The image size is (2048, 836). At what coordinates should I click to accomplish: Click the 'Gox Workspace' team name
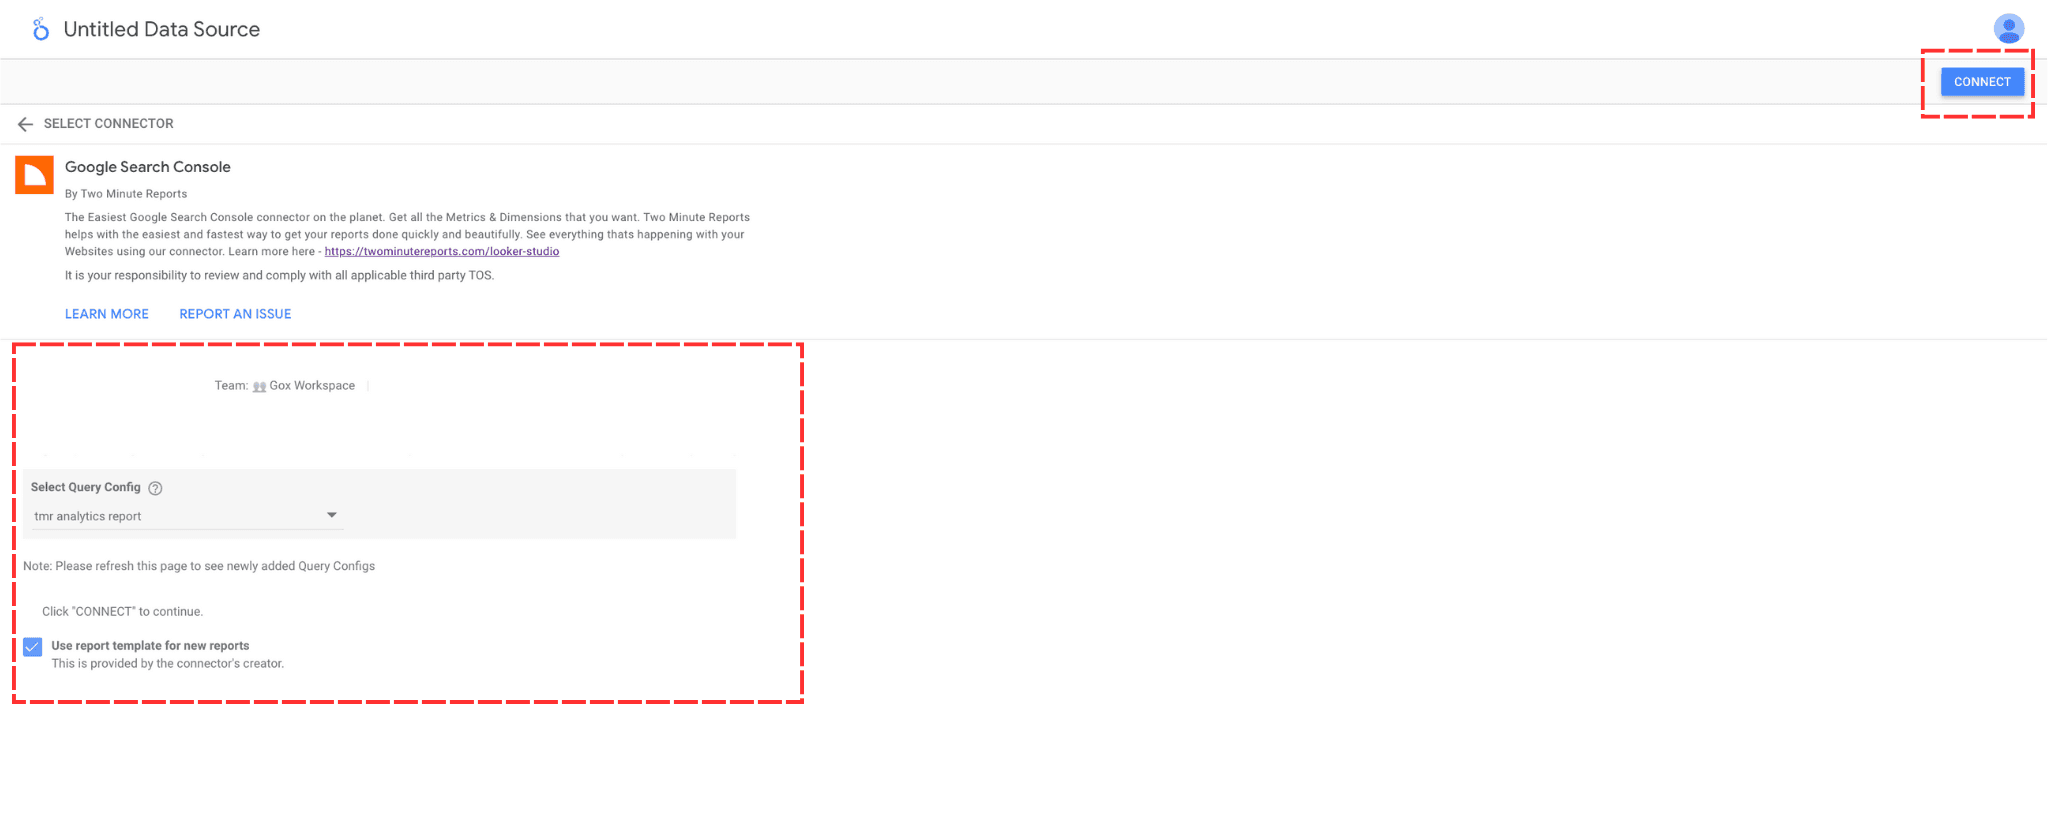pyautogui.click(x=312, y=386)
